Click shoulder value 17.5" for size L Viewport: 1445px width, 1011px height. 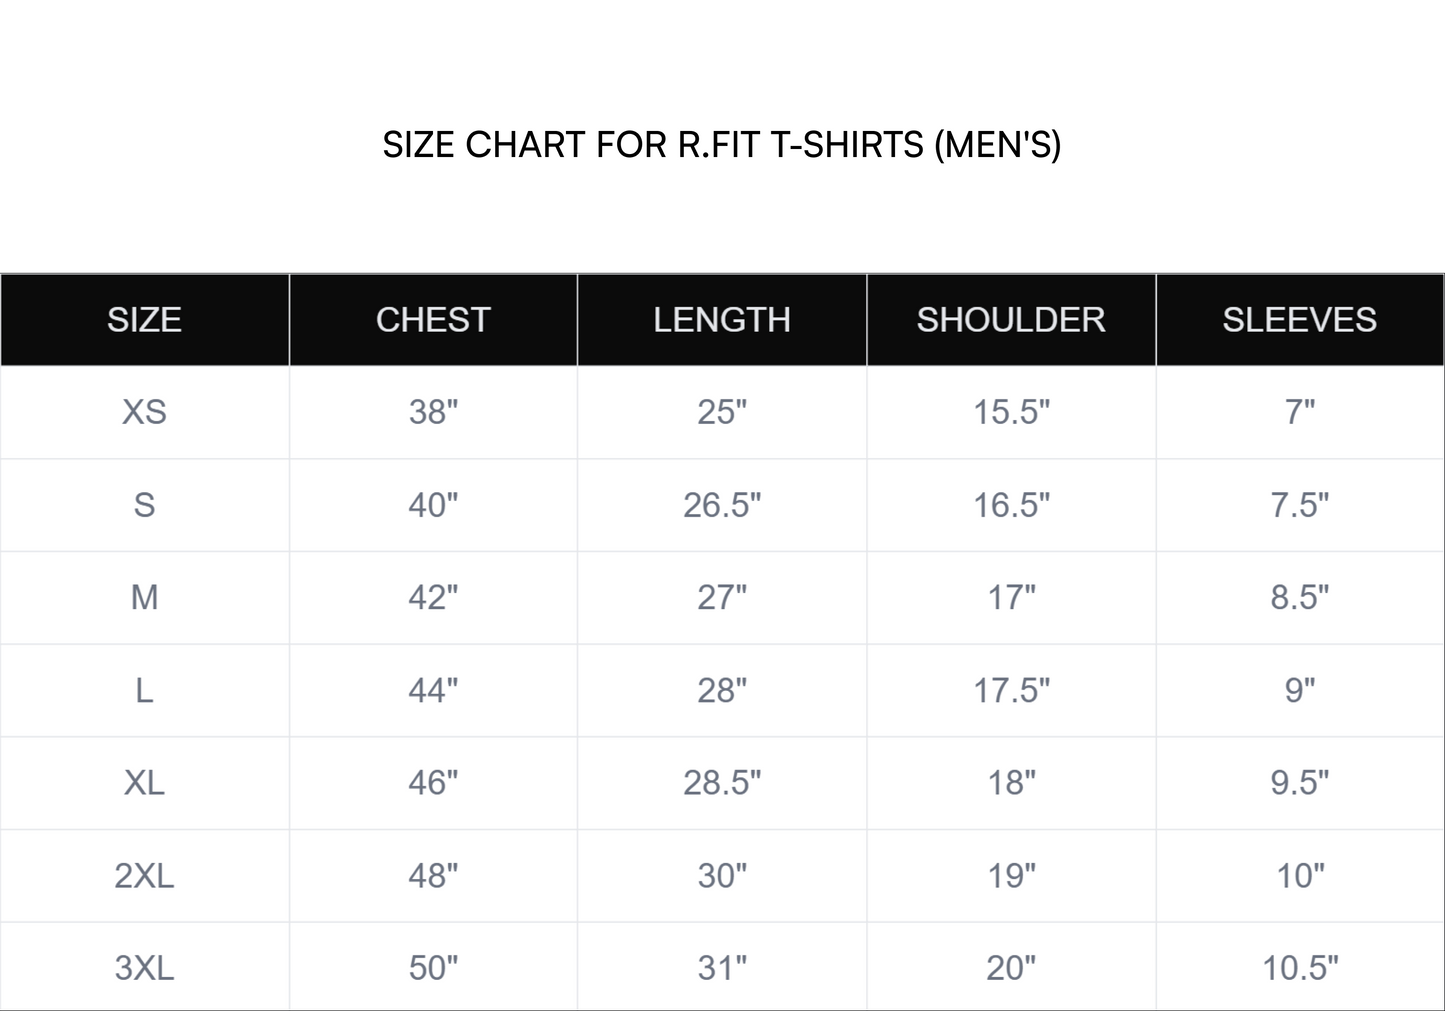pos(1011,691)
